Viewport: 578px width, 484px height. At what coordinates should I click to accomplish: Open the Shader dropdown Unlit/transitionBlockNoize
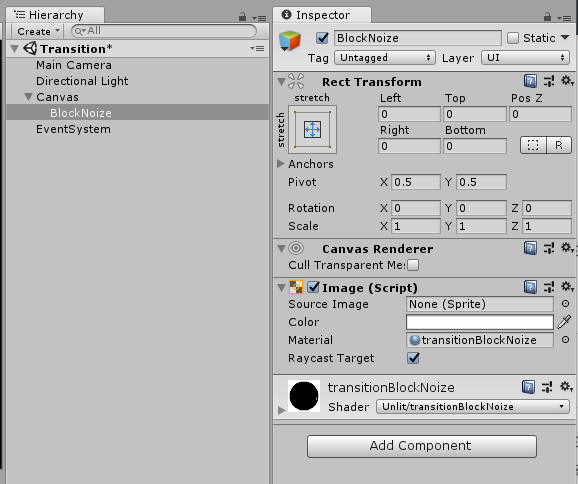pyautogui.click(x=473, y=407)
